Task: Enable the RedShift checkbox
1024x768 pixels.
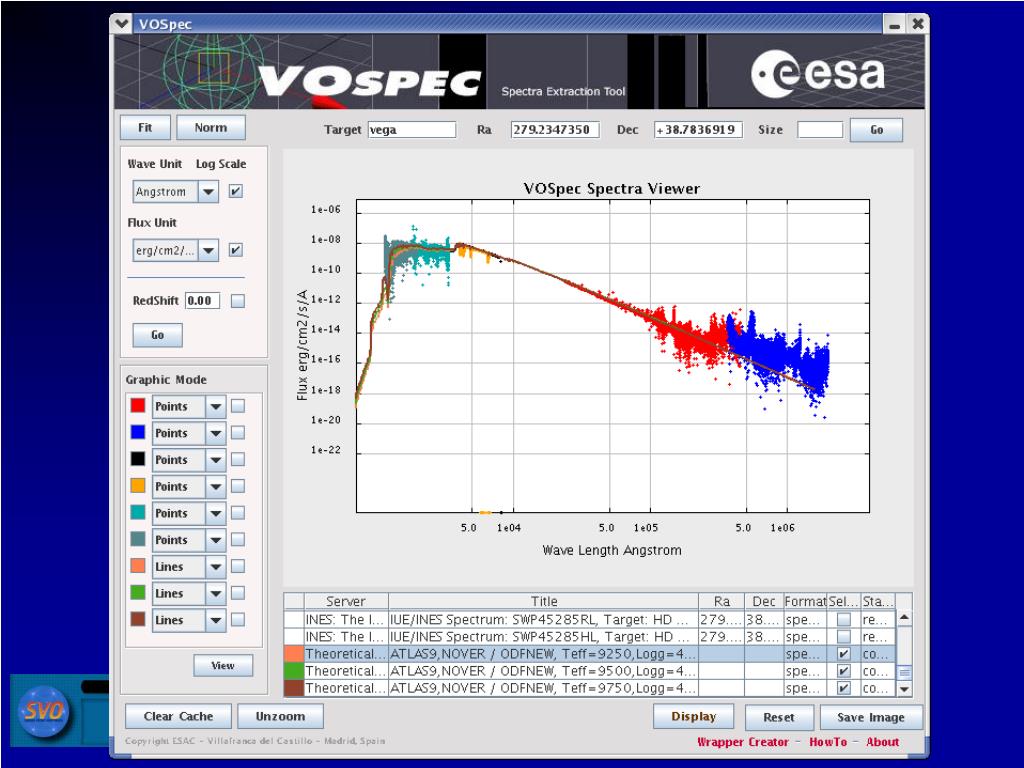Action: 238,300
